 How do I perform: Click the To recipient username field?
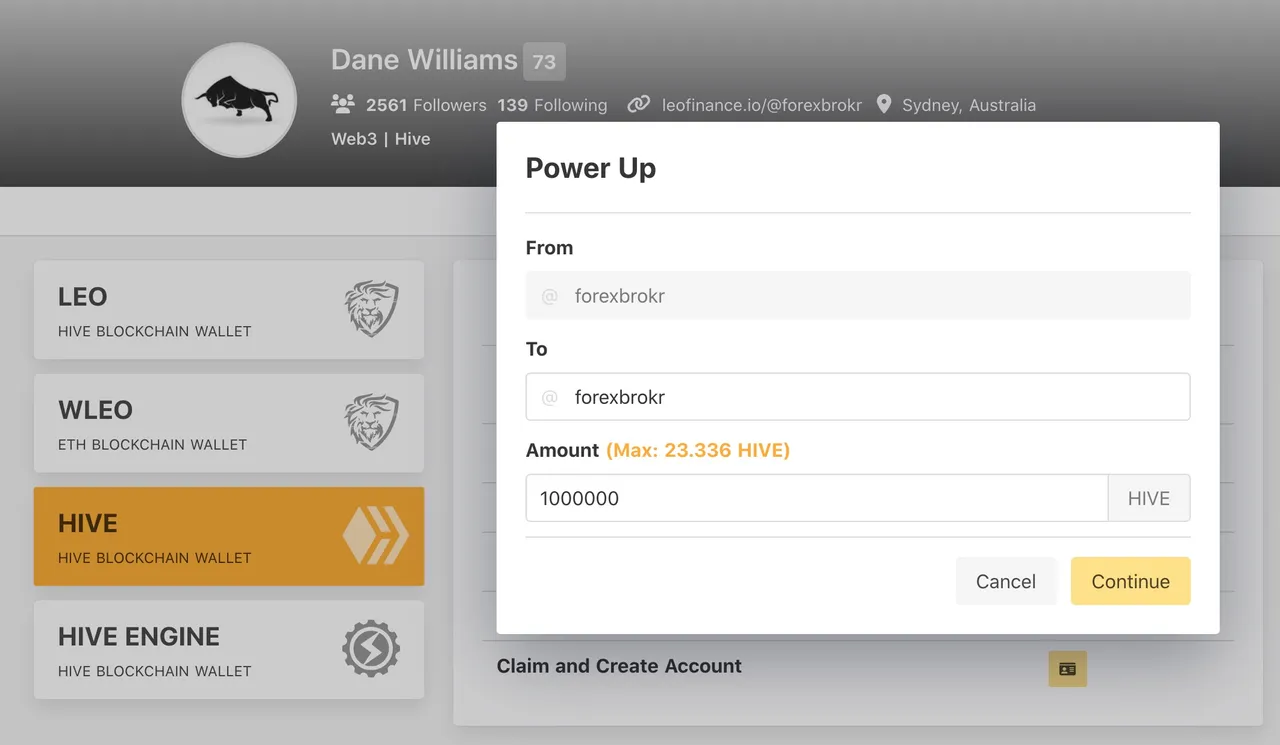pyautogui.click(x=858, y=397)
